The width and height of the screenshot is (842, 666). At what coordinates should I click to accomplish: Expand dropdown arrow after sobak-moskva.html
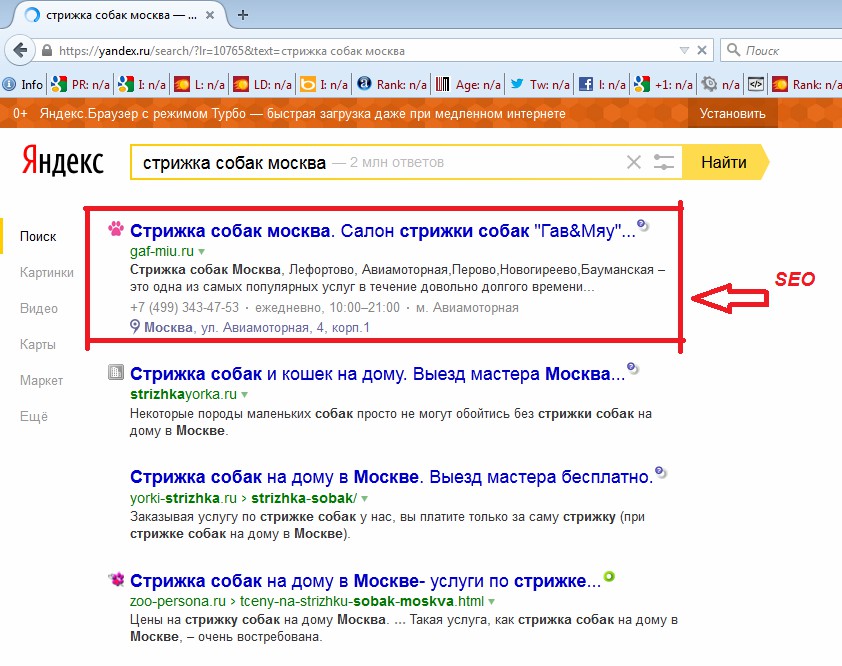[492, 602]
